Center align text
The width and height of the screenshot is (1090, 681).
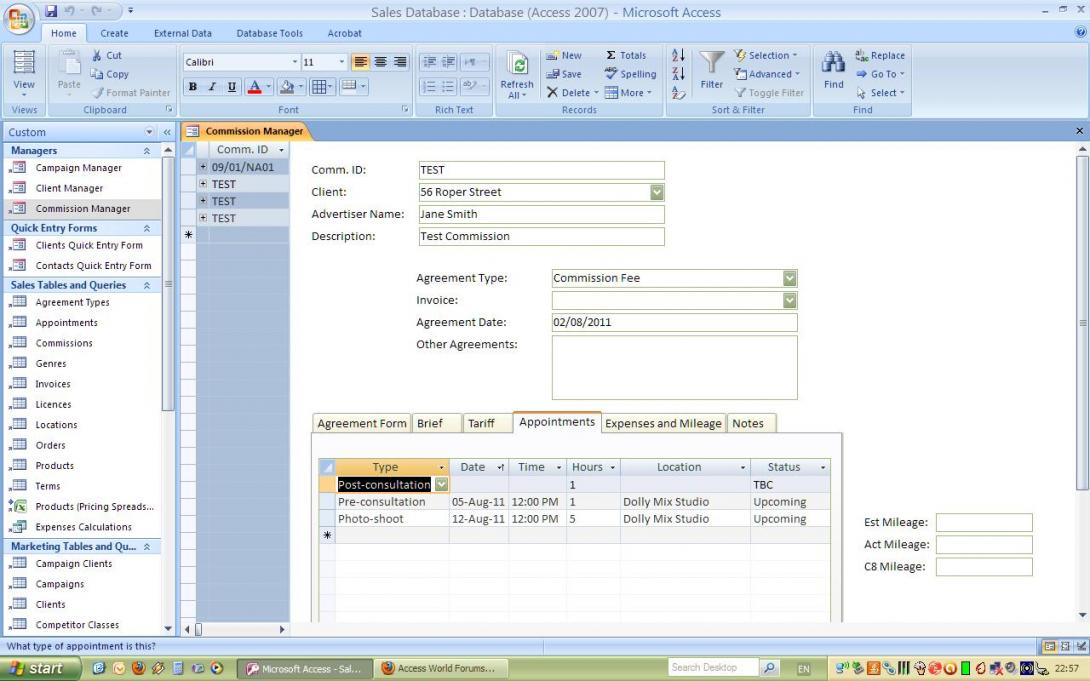380,62
